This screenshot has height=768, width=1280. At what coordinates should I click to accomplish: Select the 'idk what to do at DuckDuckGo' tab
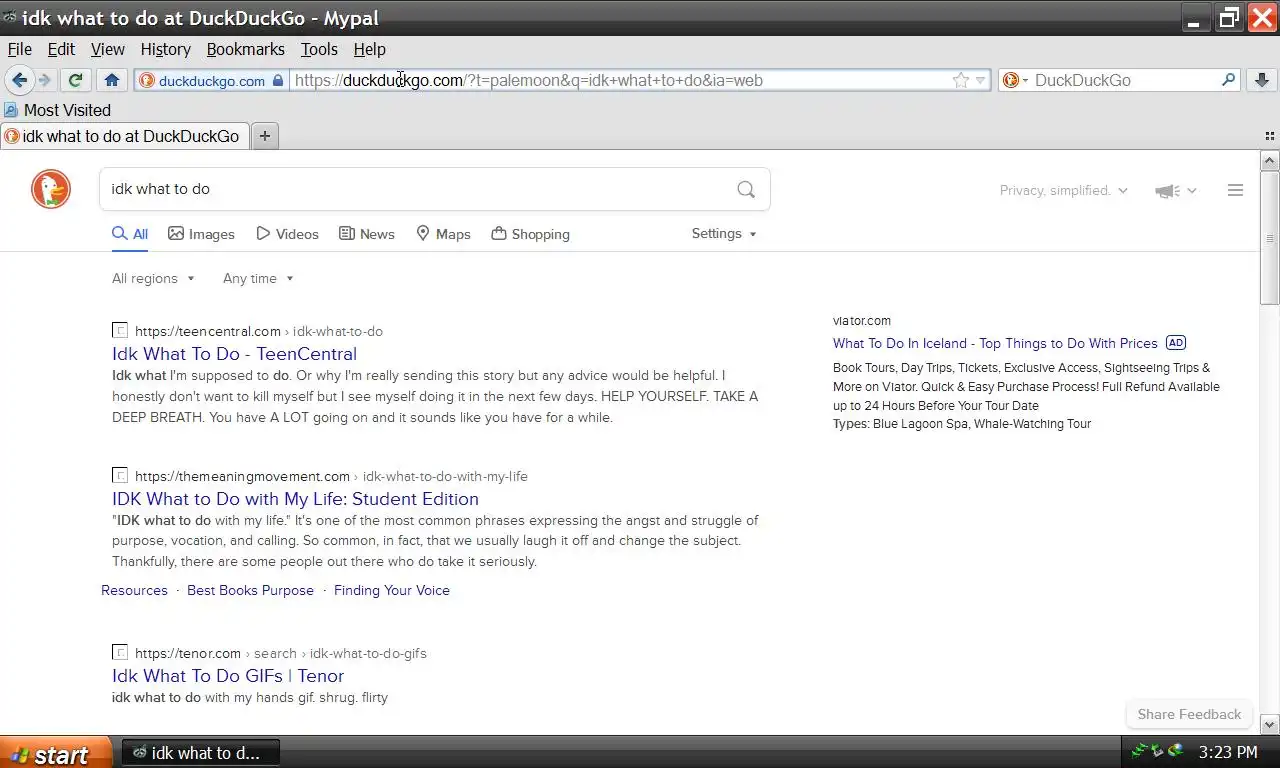(x=124, y=136)
